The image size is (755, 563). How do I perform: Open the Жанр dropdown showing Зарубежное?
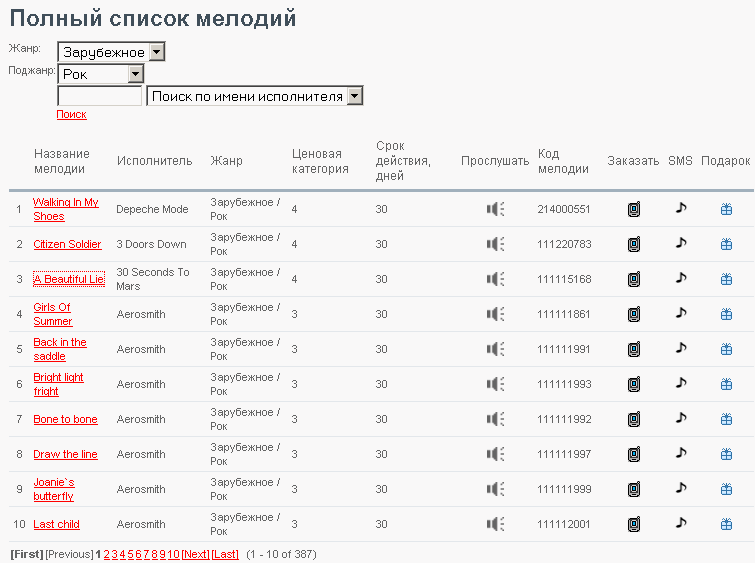click(x=111, y=52)
